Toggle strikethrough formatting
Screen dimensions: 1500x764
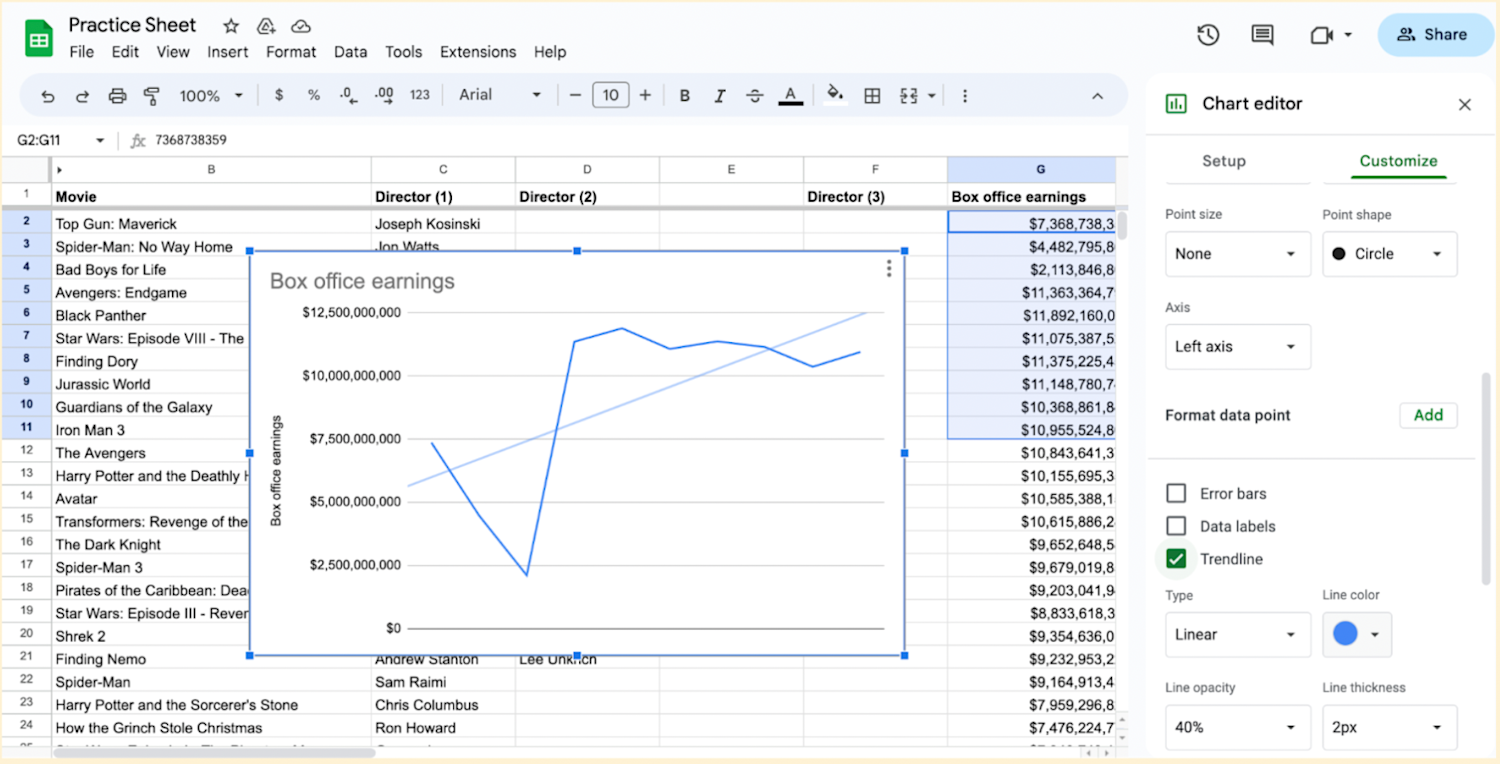tap(755, 96)
